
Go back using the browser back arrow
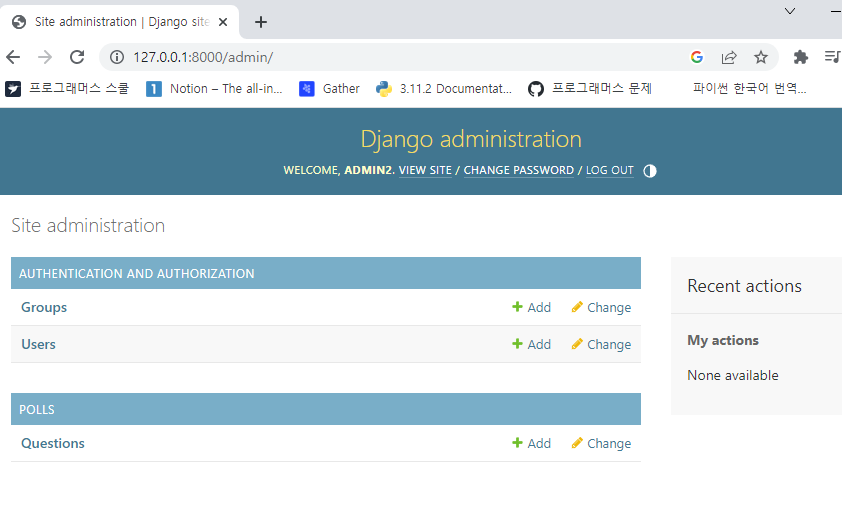13,57
